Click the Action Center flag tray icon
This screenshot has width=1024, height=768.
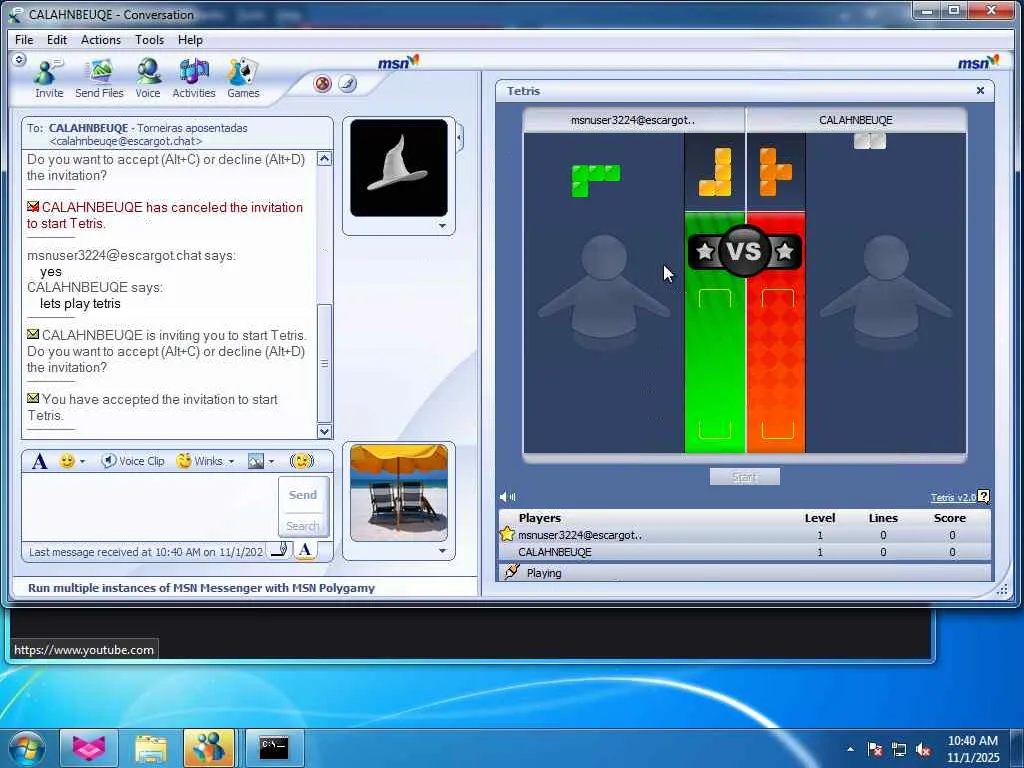(x=875, y=750)
